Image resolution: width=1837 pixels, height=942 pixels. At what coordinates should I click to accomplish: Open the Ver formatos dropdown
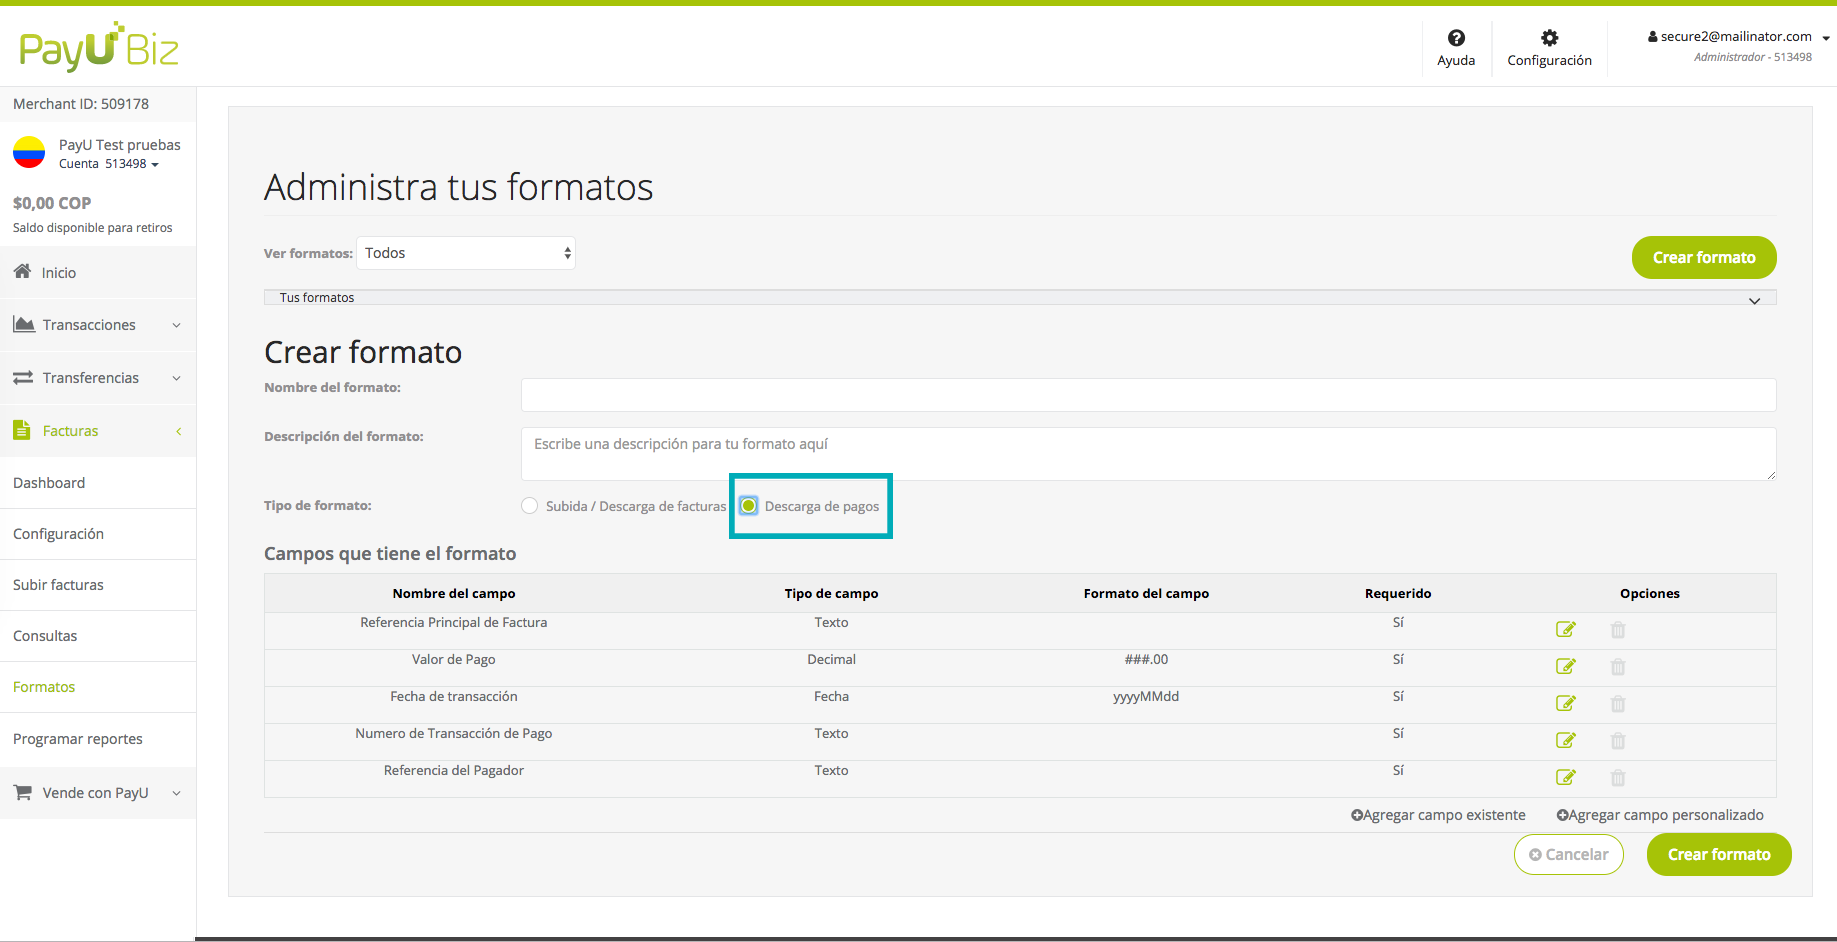click(x=466, y=253)
